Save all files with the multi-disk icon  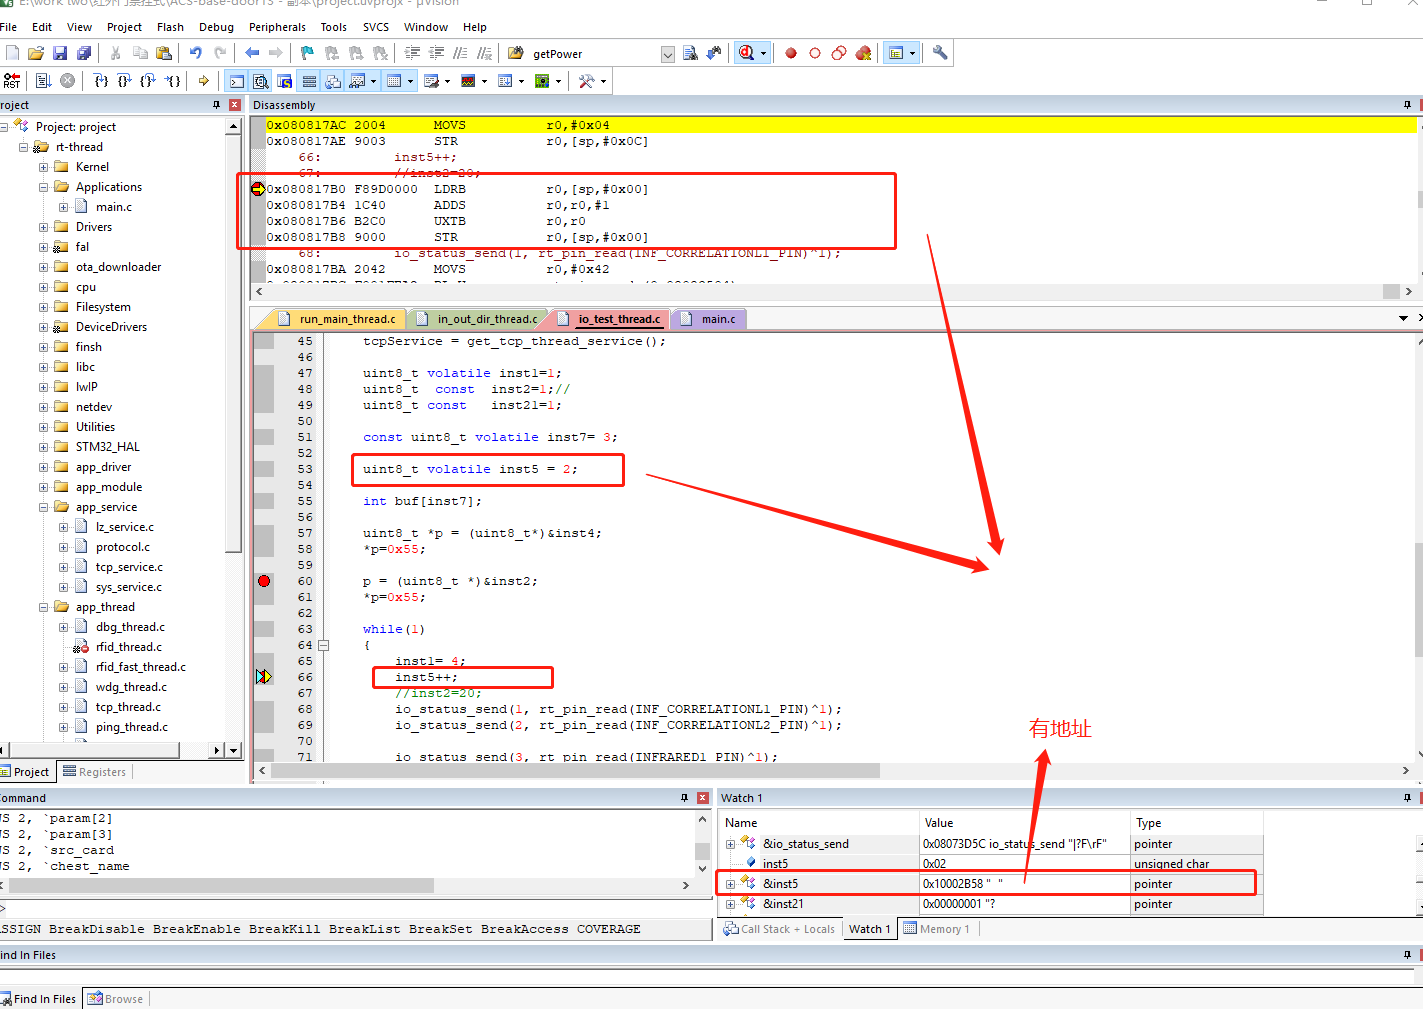tap(84, 53)
